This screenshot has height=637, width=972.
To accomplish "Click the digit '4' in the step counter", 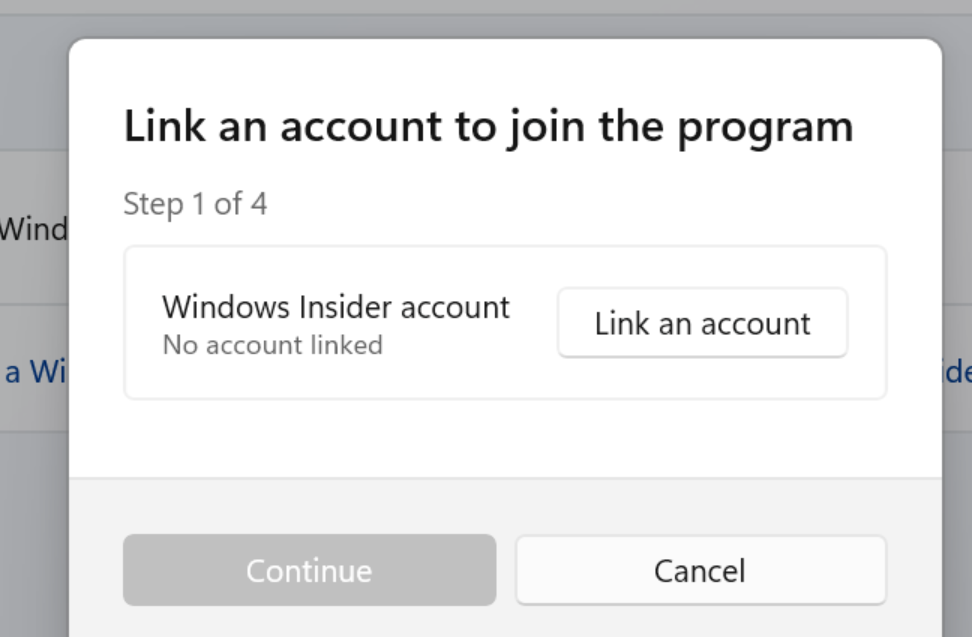I will click(258, 204).
